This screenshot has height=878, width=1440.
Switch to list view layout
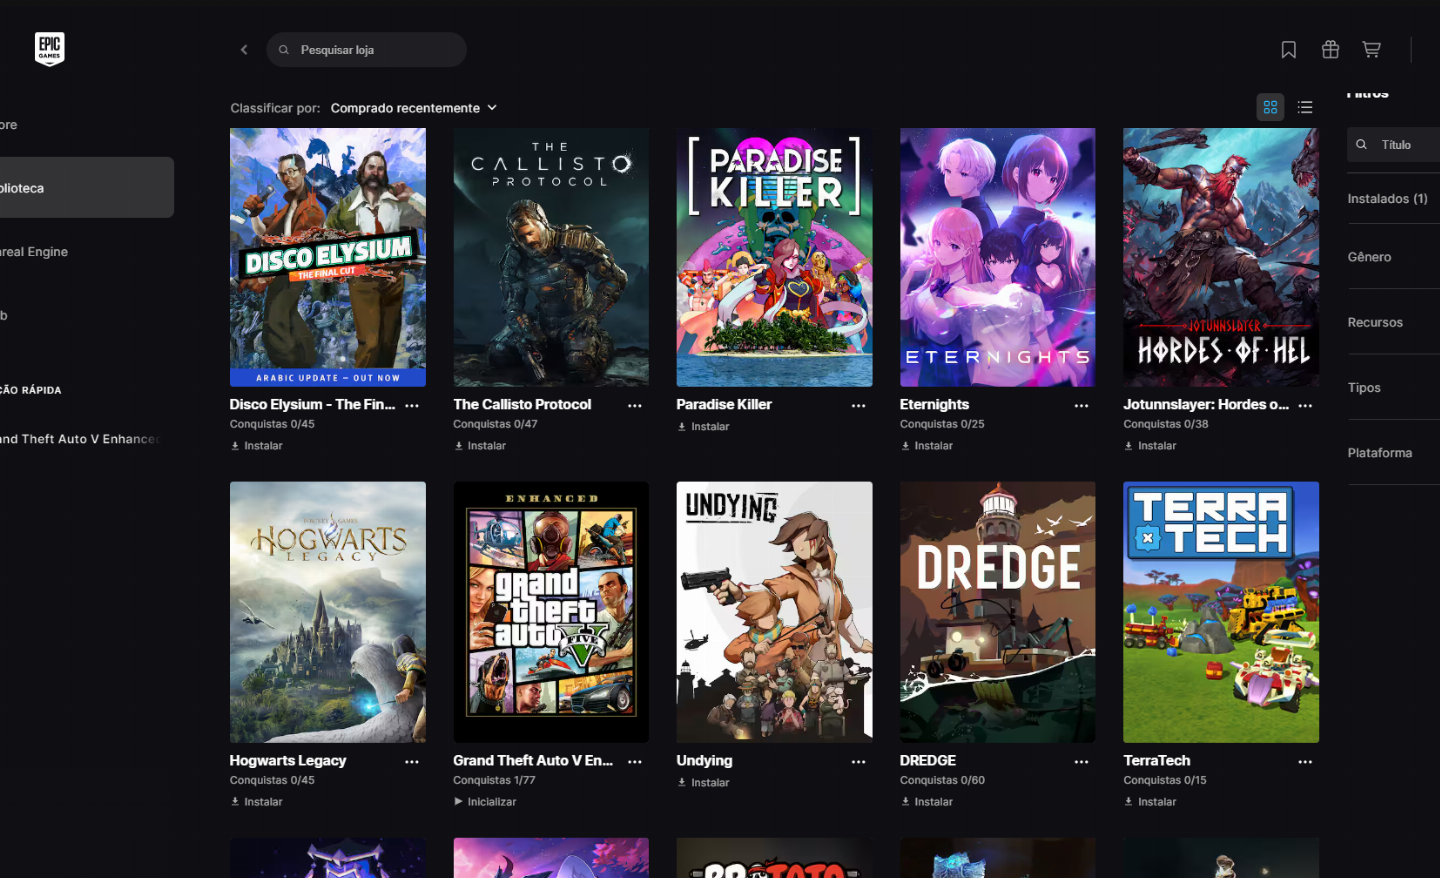tap(1305, 107)
